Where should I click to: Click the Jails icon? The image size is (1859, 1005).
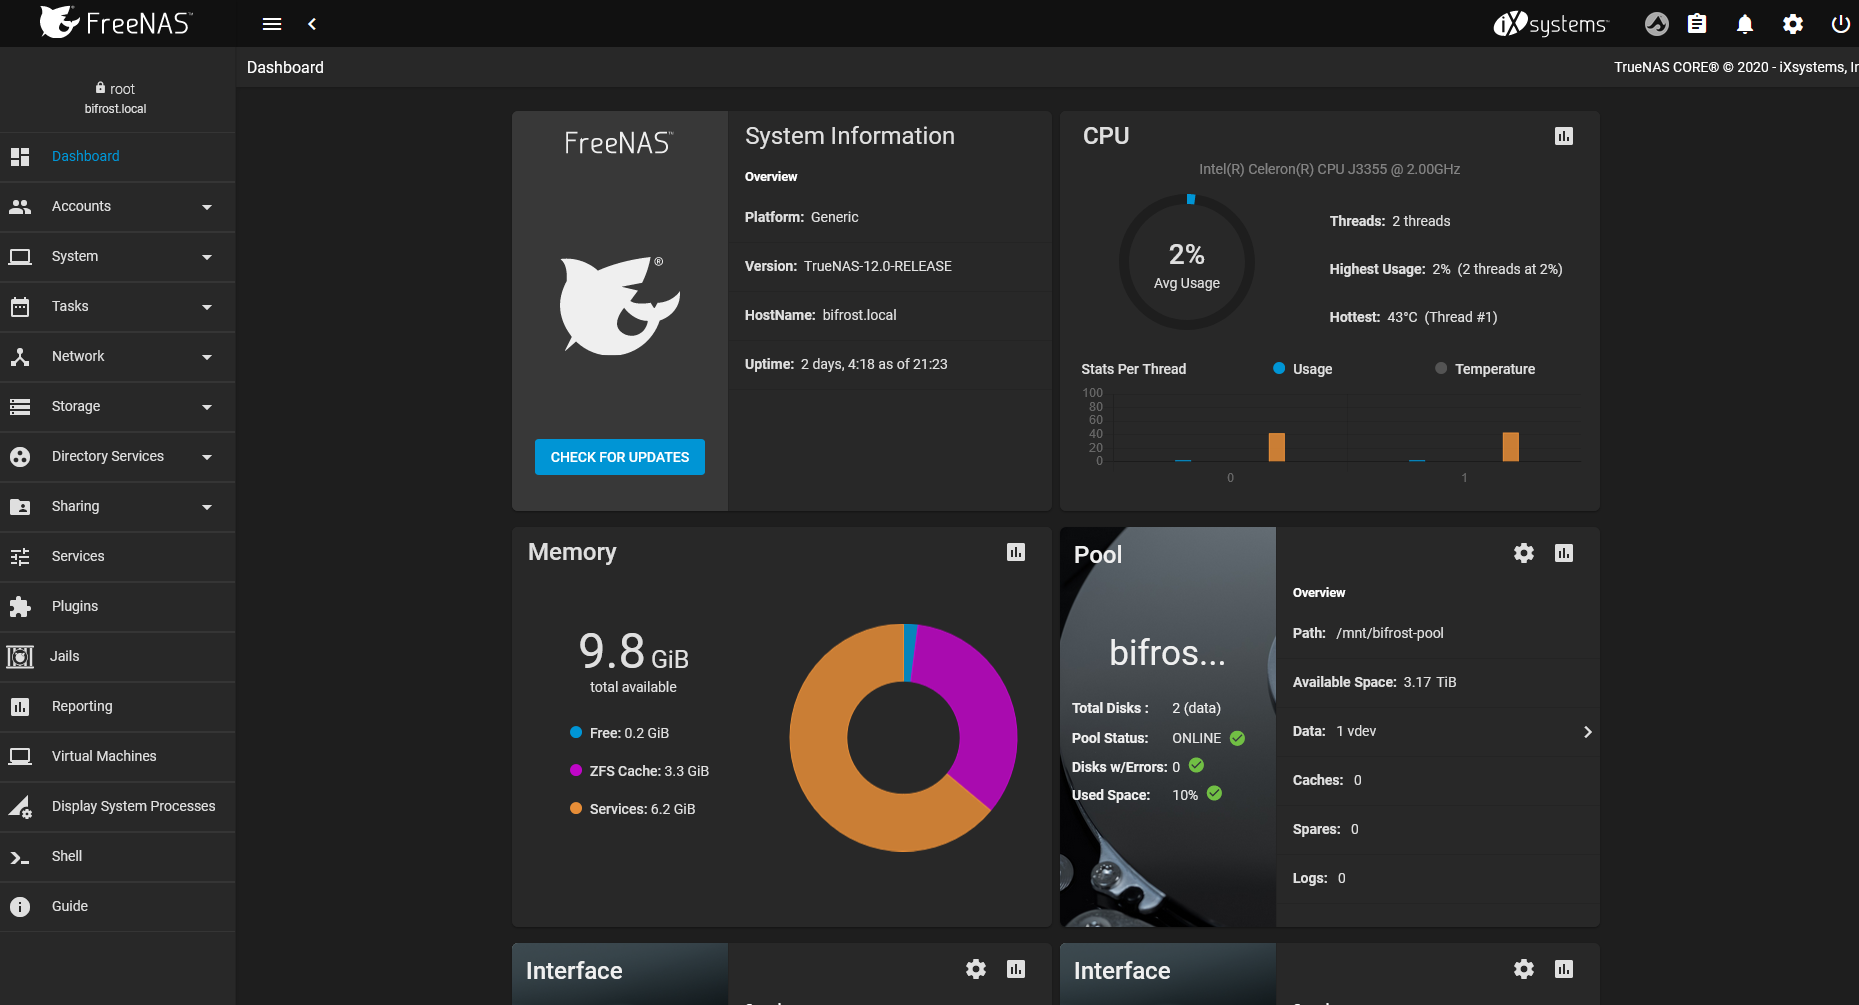tap(20, 657)
